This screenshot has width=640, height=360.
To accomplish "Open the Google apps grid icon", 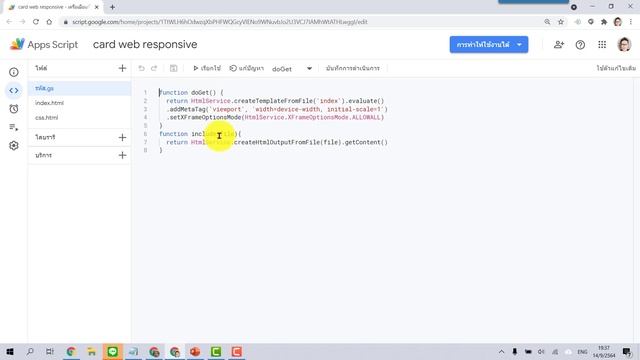I will [602, 44].
